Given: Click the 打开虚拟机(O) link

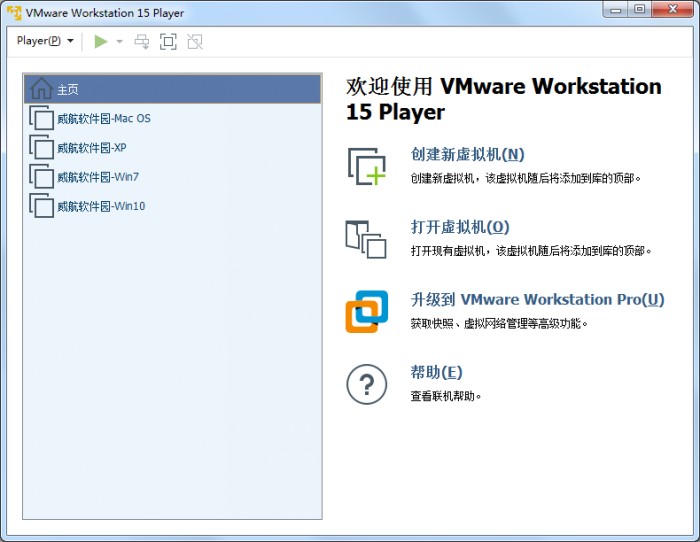Looking at the screenshot, I should coord(460,227).
